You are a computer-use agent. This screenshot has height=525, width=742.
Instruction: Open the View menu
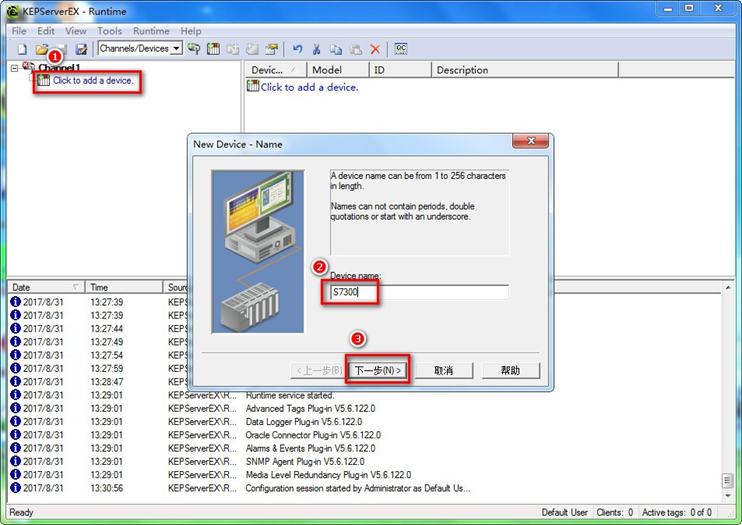point(76,31)
